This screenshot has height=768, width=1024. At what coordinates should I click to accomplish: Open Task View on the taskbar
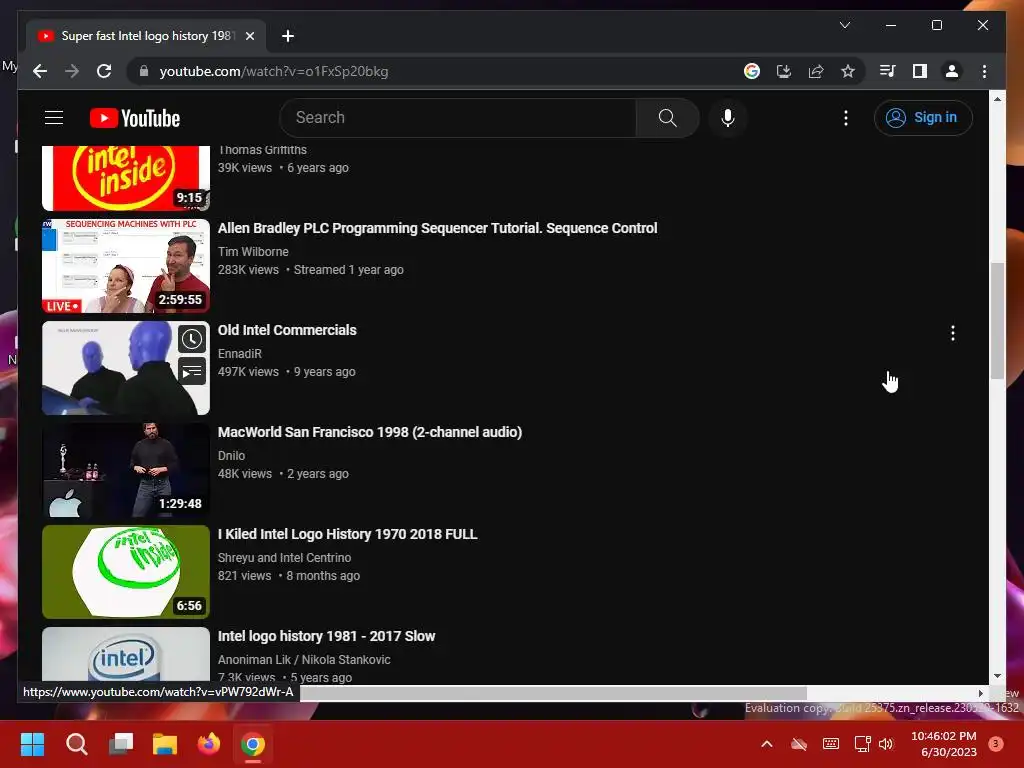121,744
